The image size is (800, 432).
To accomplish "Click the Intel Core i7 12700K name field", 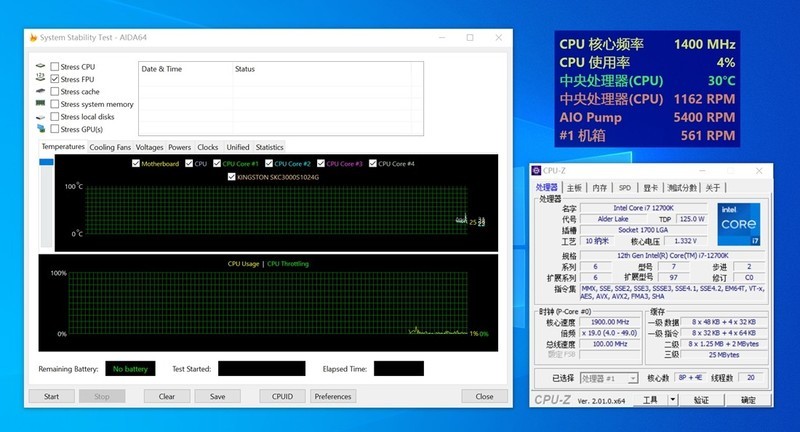I will pos(643,208).
